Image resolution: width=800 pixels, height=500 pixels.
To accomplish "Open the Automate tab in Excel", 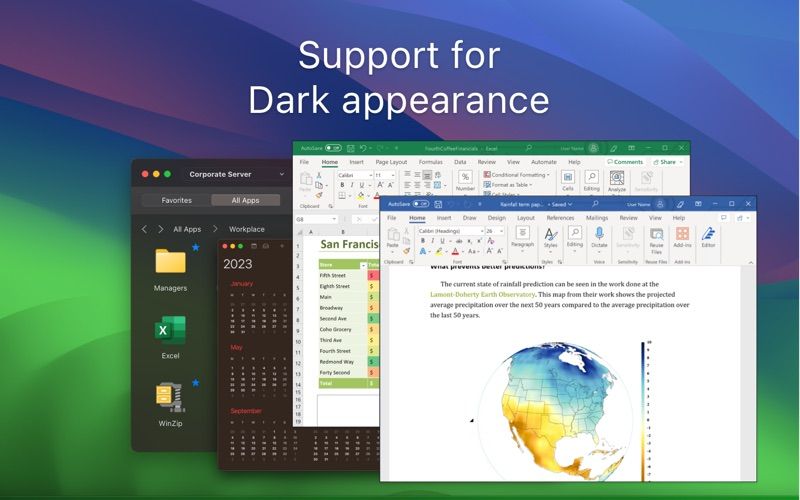I will tap(543, 162).
